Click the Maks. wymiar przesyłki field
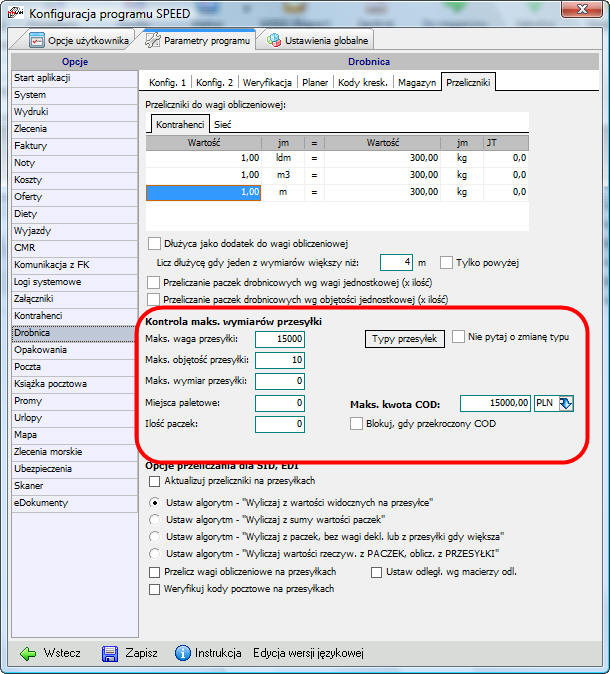This screenshot has width=610, height=674. pyautogui.click(x=280, y=381)
